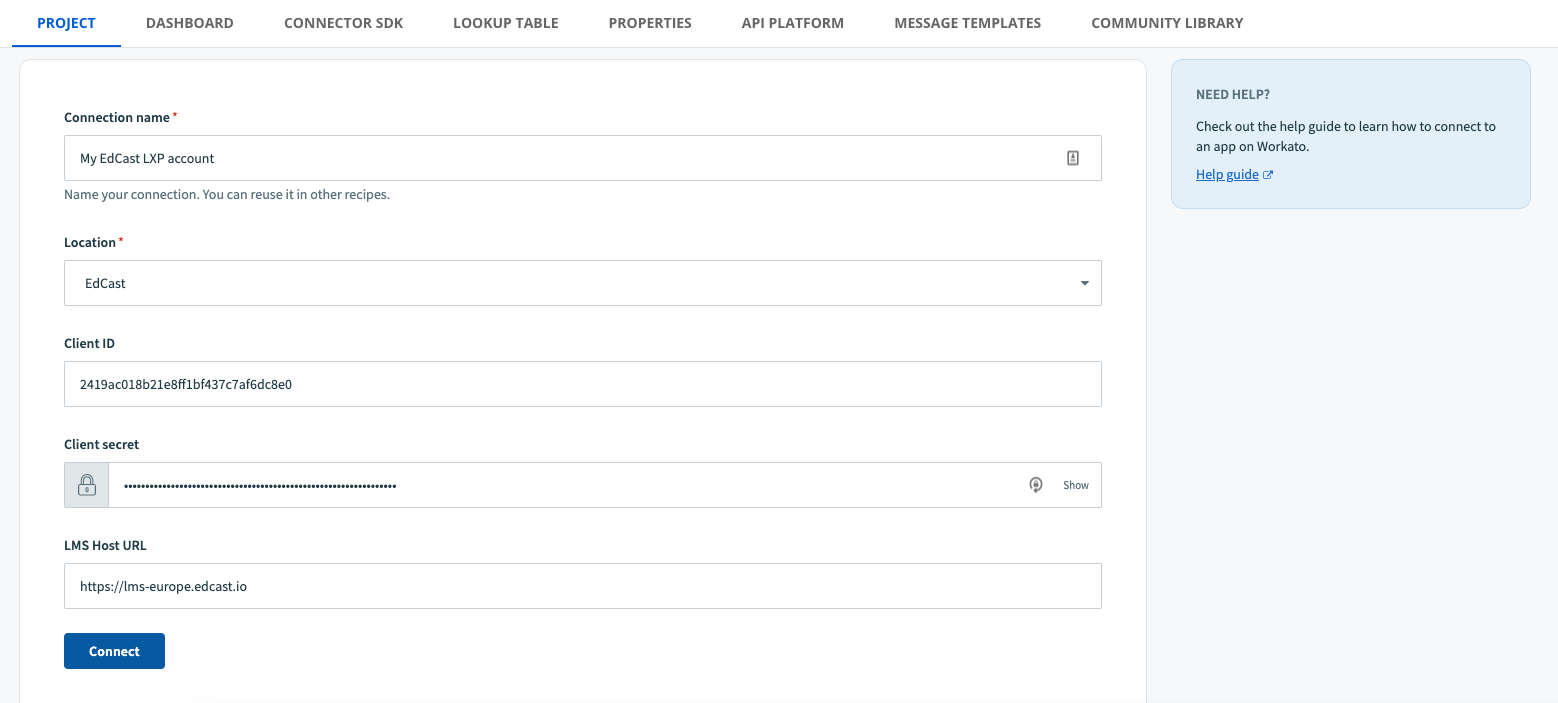Click the contact card icon in Connection name

click(x=1073, y=158)
